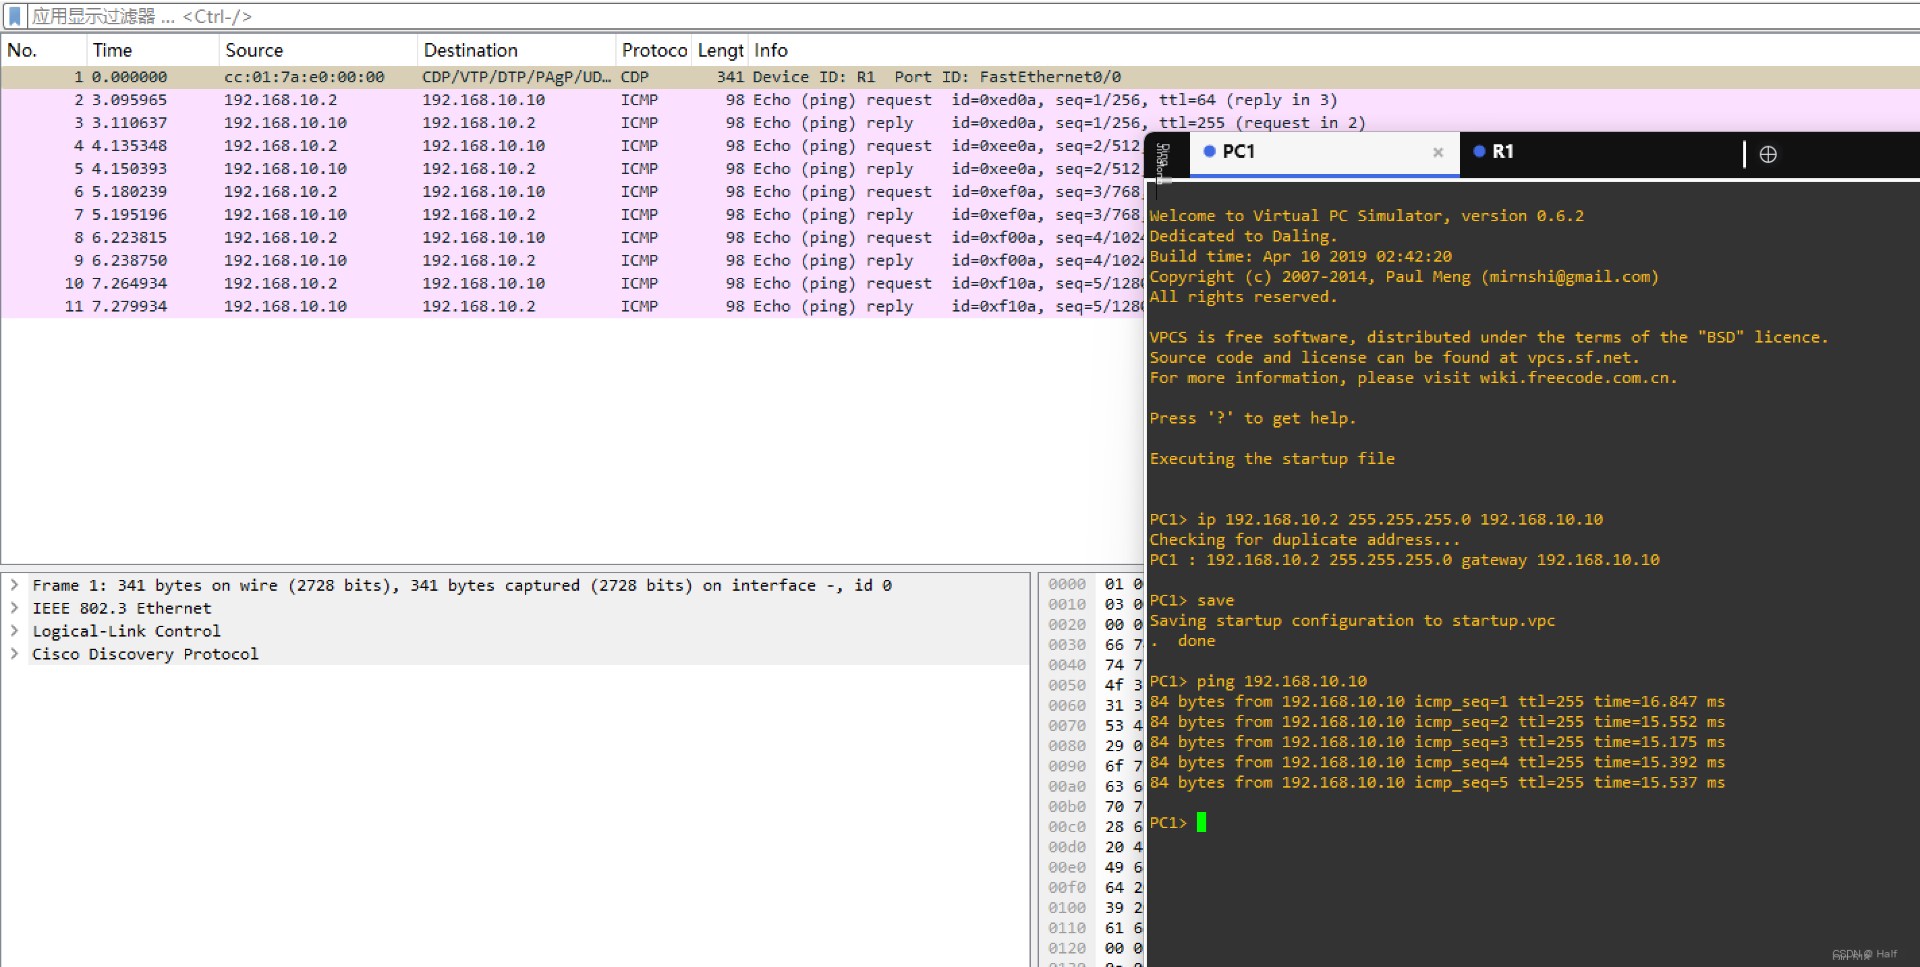Close the PC1 terminal tab
The image size is (1920, 967).
tap(1438, 153)
